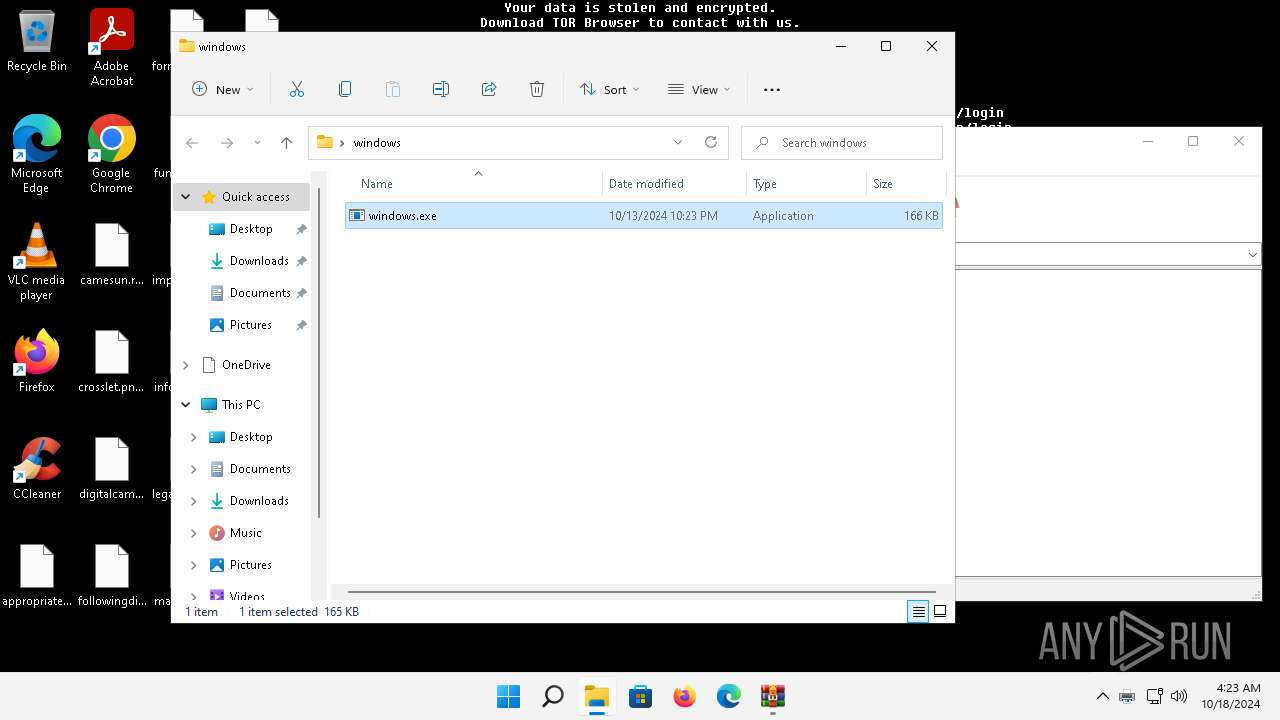Click the Rename icon in toolbar
This screenshot has height=720, width=1280.
(x=441, y=89)
